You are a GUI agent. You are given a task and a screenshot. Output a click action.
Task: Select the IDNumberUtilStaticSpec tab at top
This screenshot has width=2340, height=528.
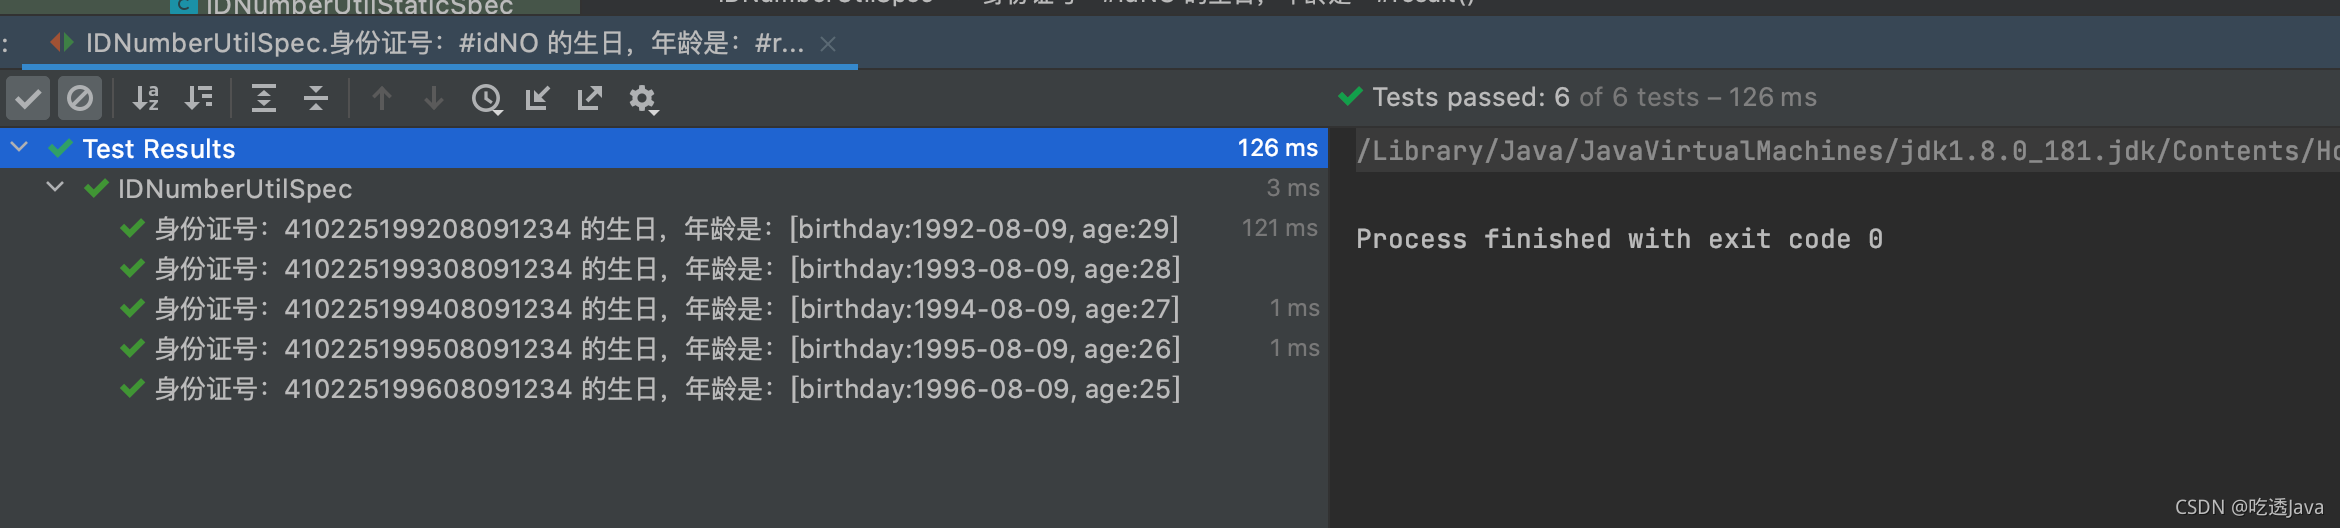coord(358,7)
